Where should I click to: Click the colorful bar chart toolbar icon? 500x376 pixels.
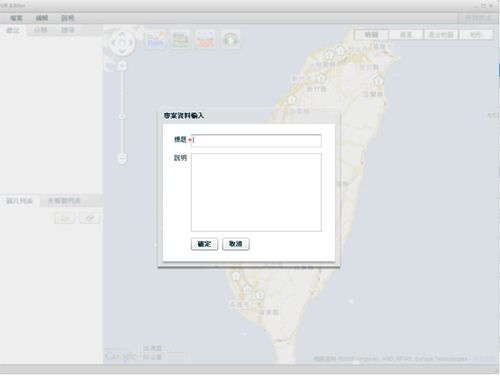tap(155, 40)
